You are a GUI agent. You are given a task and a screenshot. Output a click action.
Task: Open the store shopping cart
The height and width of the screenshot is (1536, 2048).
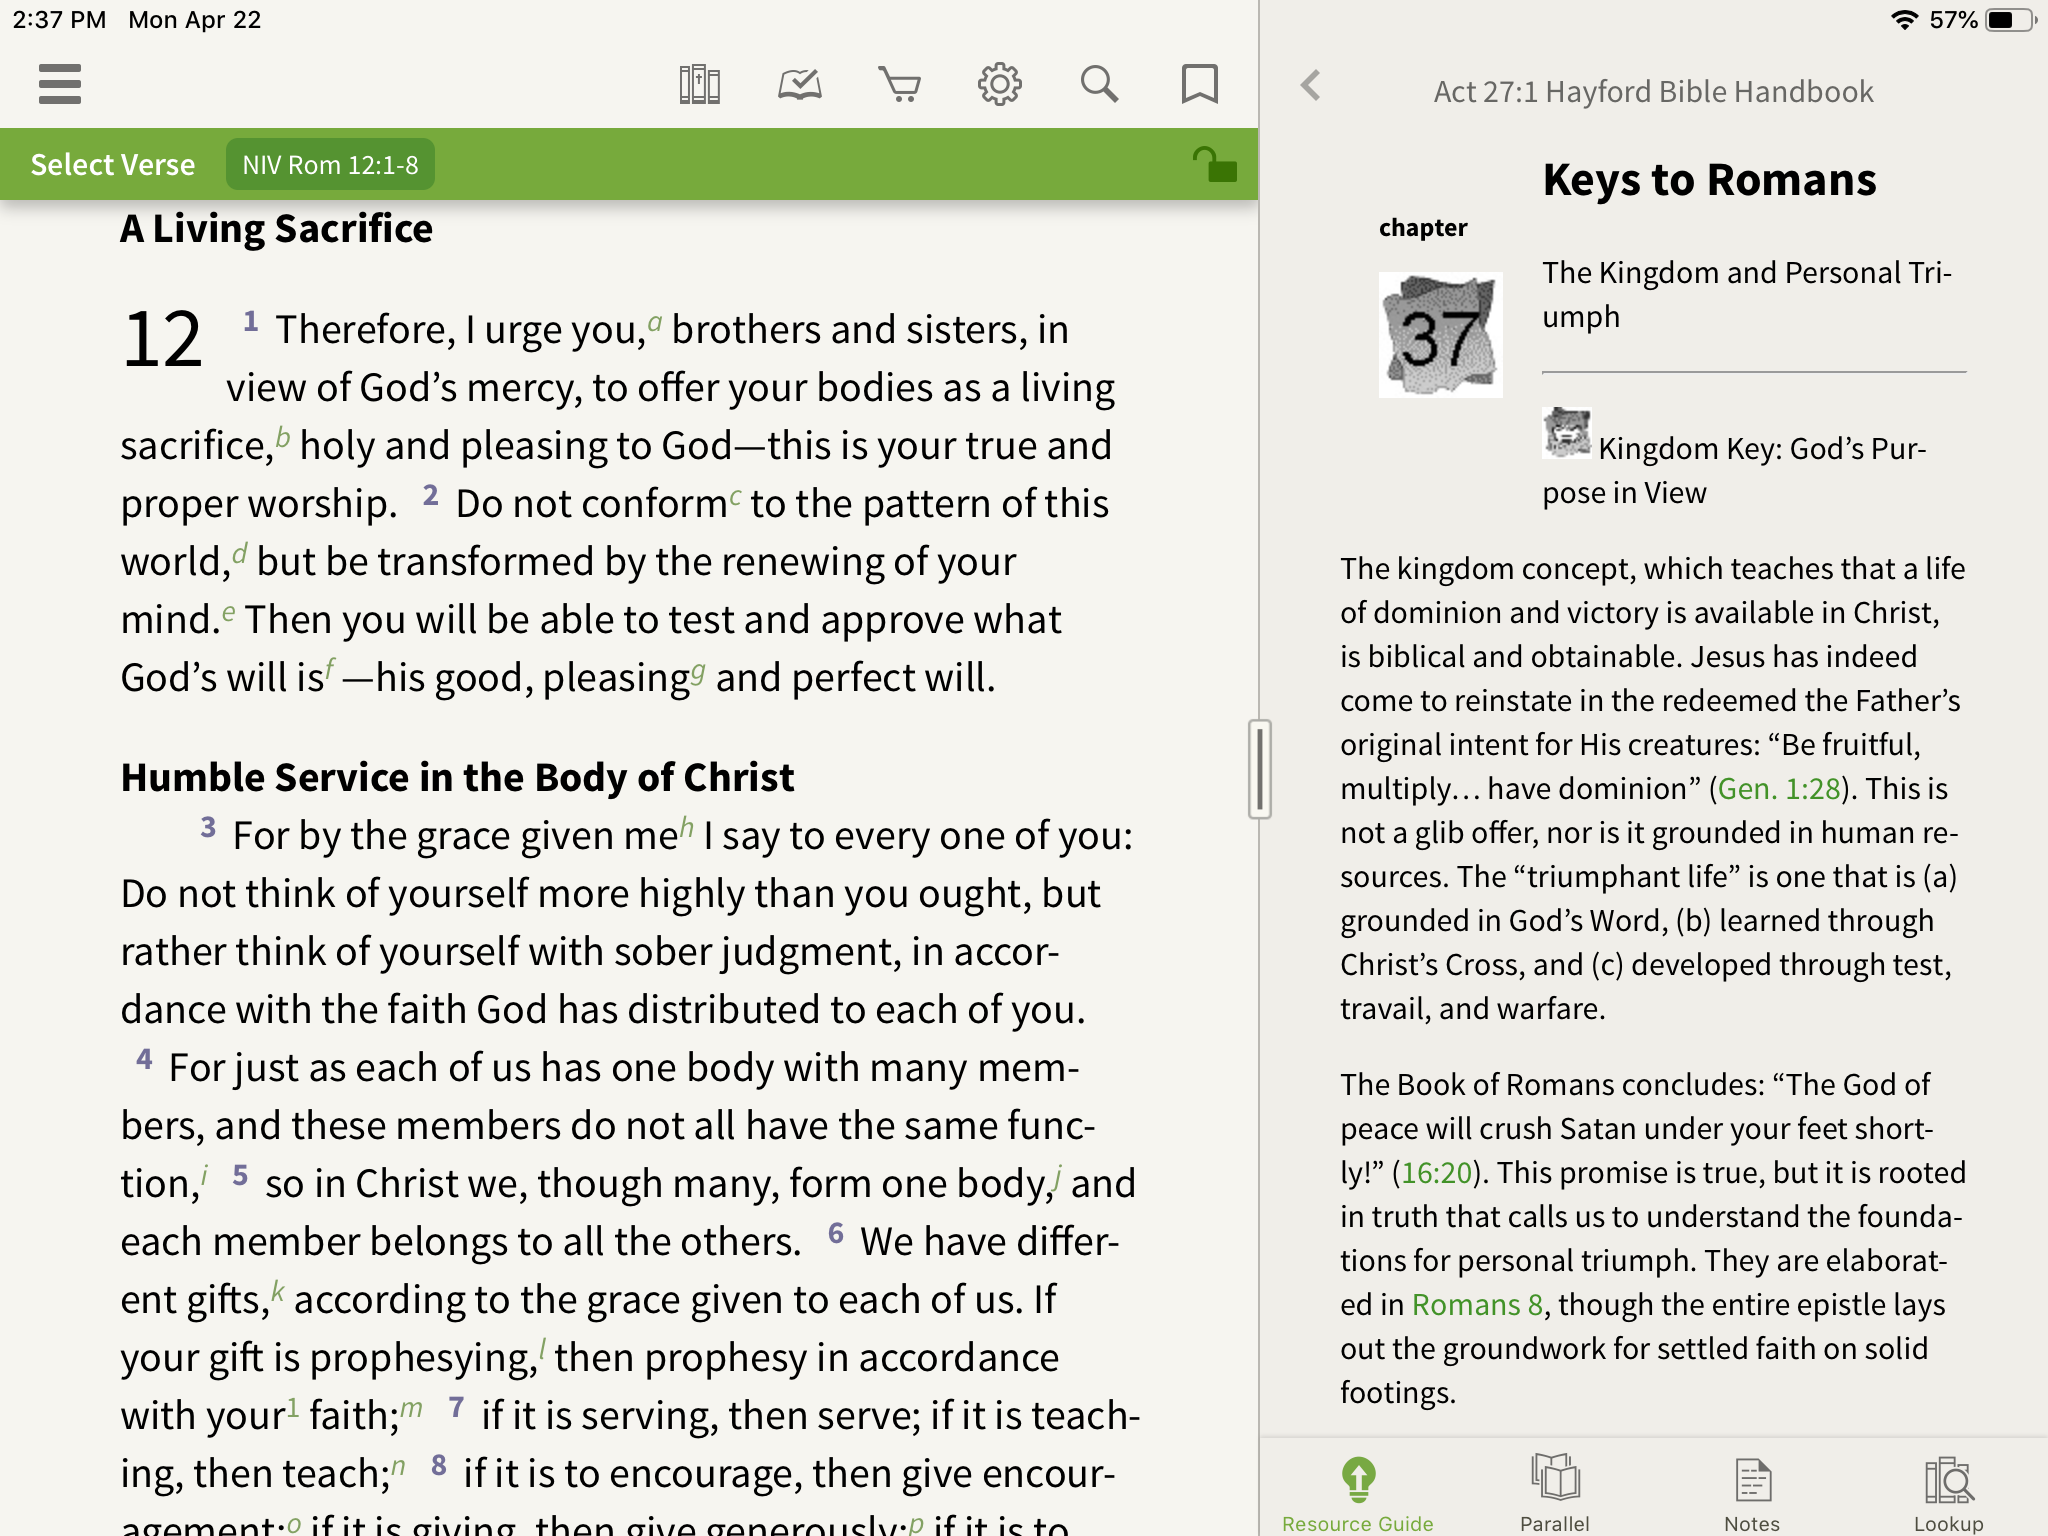pos(900,85)
